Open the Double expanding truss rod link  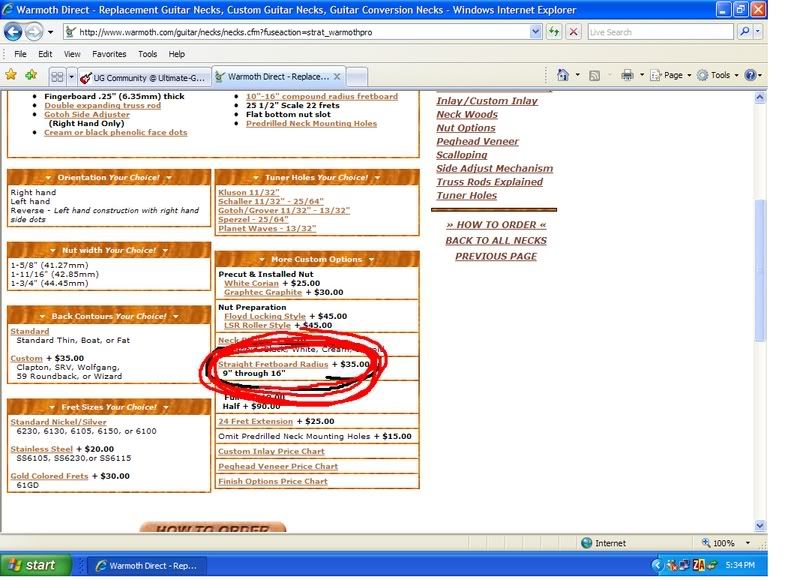coord(103,106)
